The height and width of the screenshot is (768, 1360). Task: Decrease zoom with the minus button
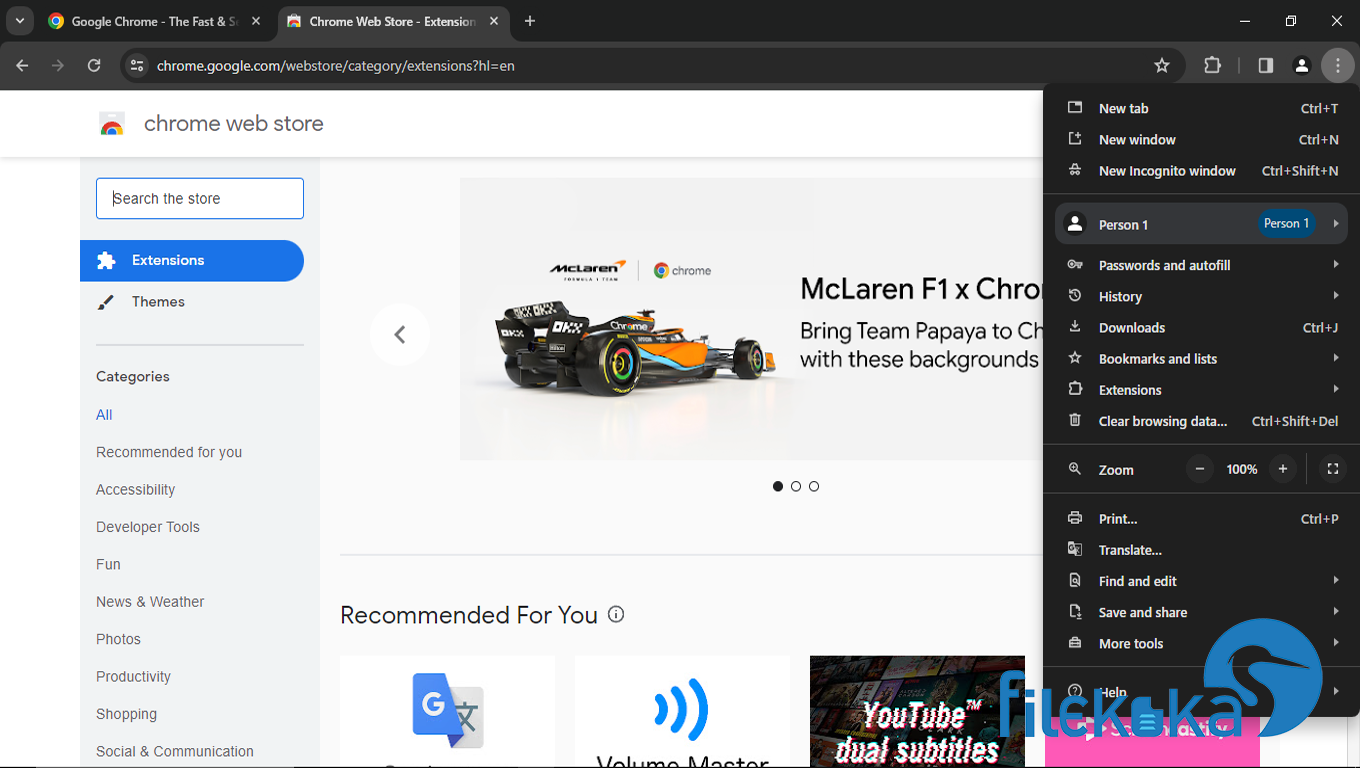[x=1200, y=469]
